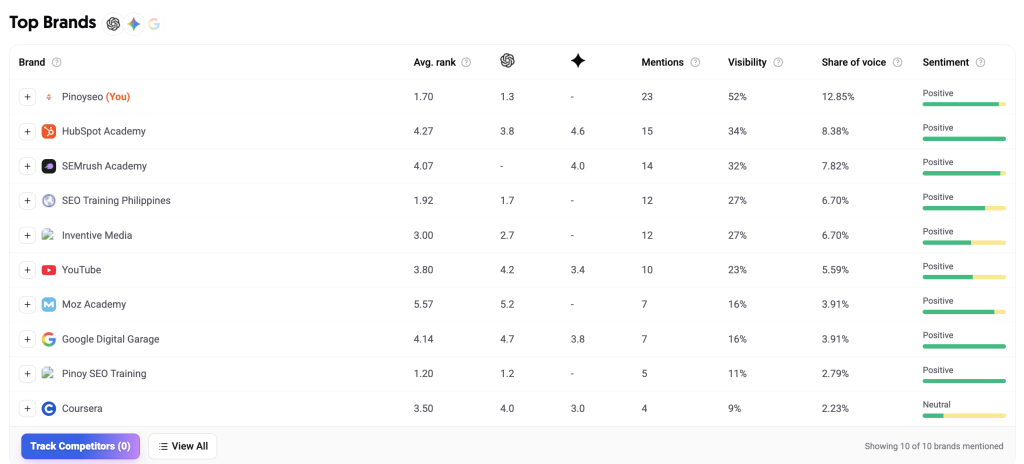
Task: Click the Top Brands heading
Action: 53,23
